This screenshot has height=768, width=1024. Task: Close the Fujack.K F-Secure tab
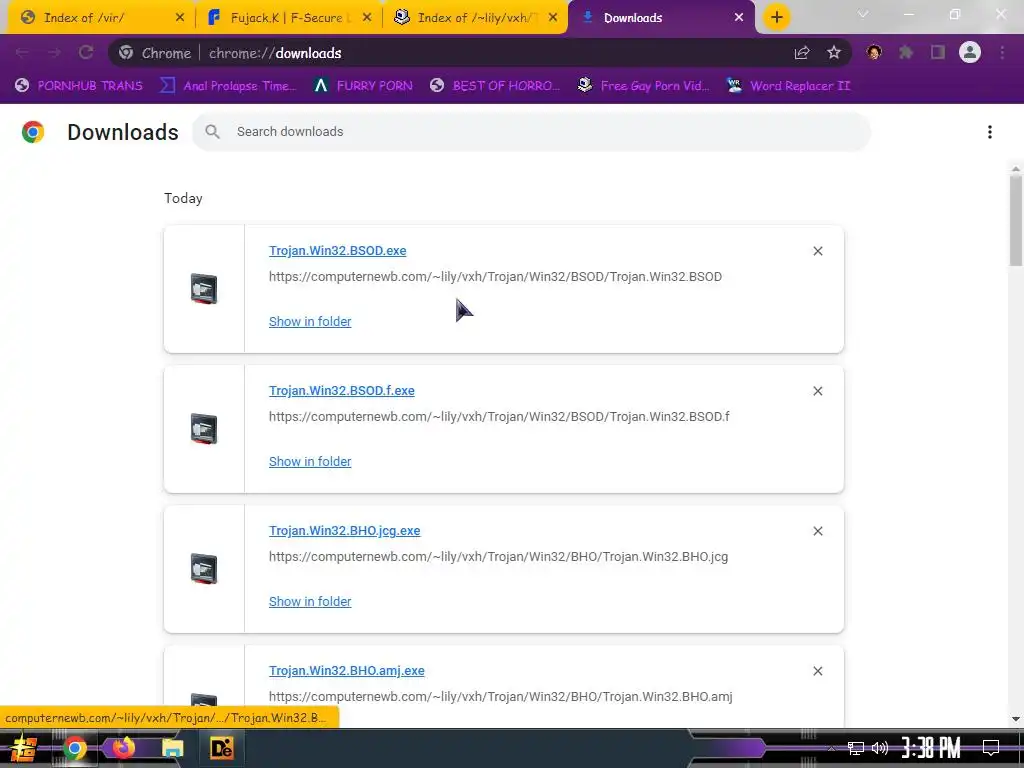(367, 18)
